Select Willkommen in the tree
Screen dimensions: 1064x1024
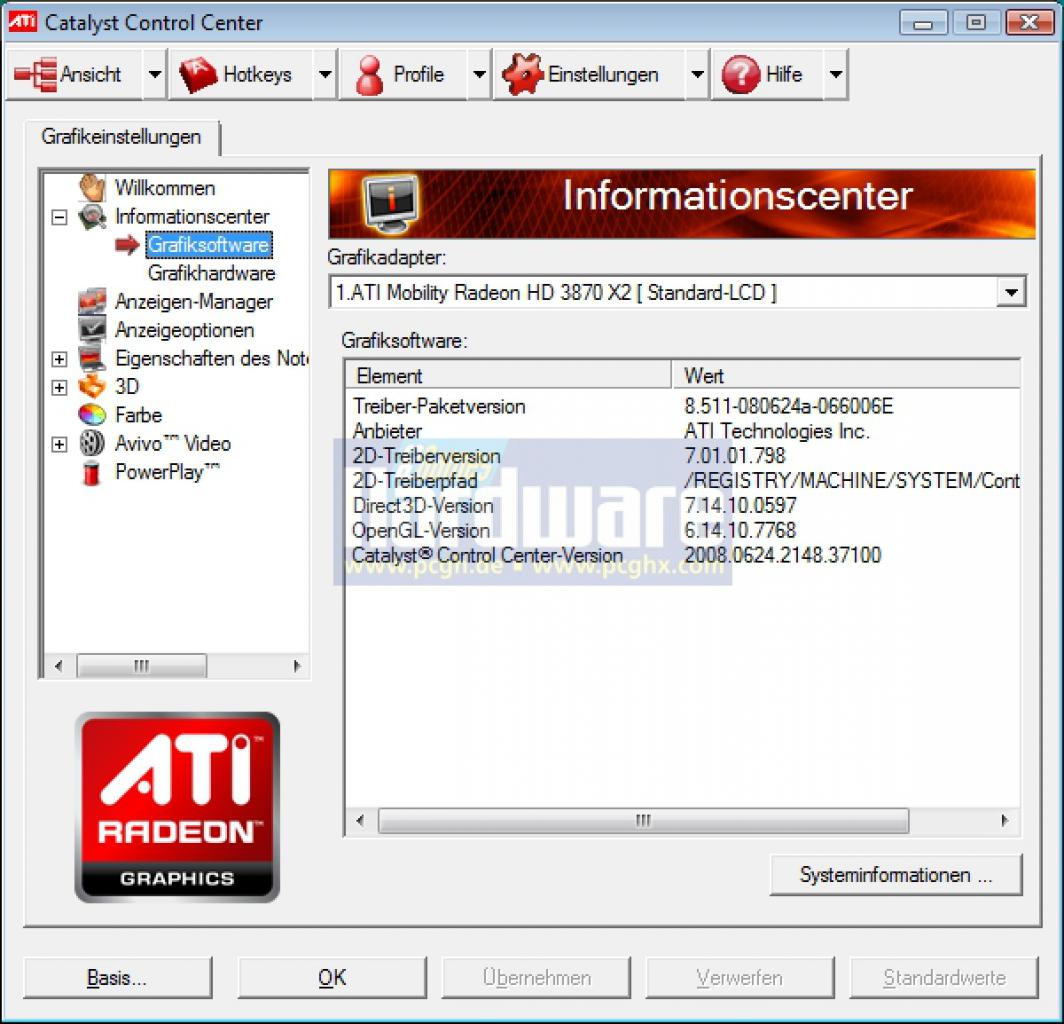click(x=165, y=187)
